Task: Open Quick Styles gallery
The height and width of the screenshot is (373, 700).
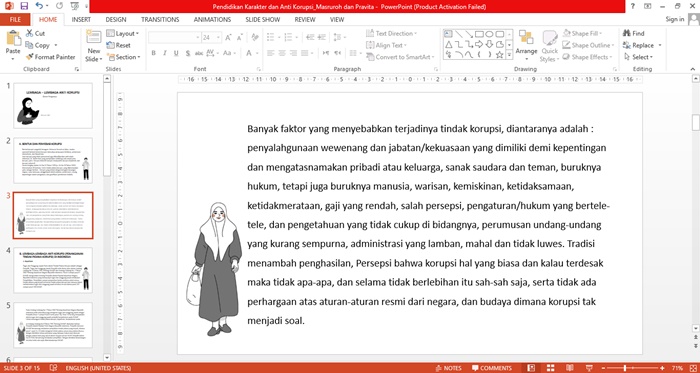Action: [550, 46]
